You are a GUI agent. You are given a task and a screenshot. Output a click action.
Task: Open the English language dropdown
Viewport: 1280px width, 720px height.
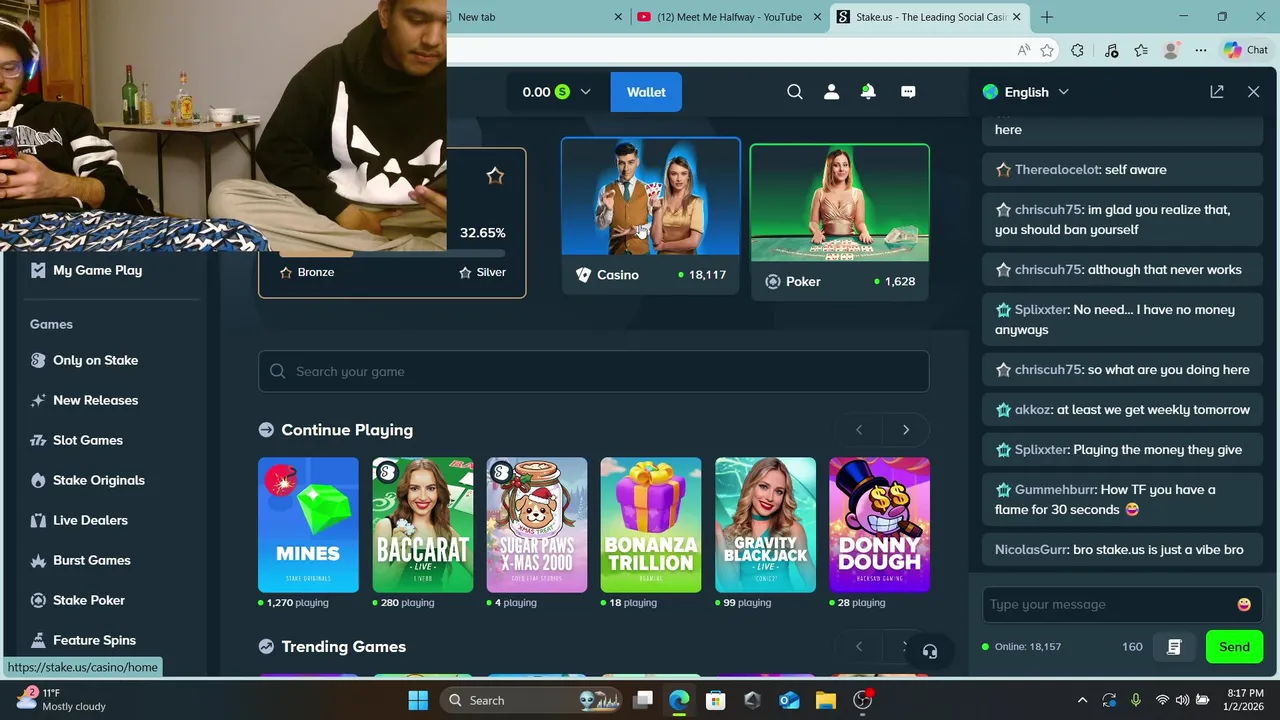pyautogui.click(x=1026, y=92)
